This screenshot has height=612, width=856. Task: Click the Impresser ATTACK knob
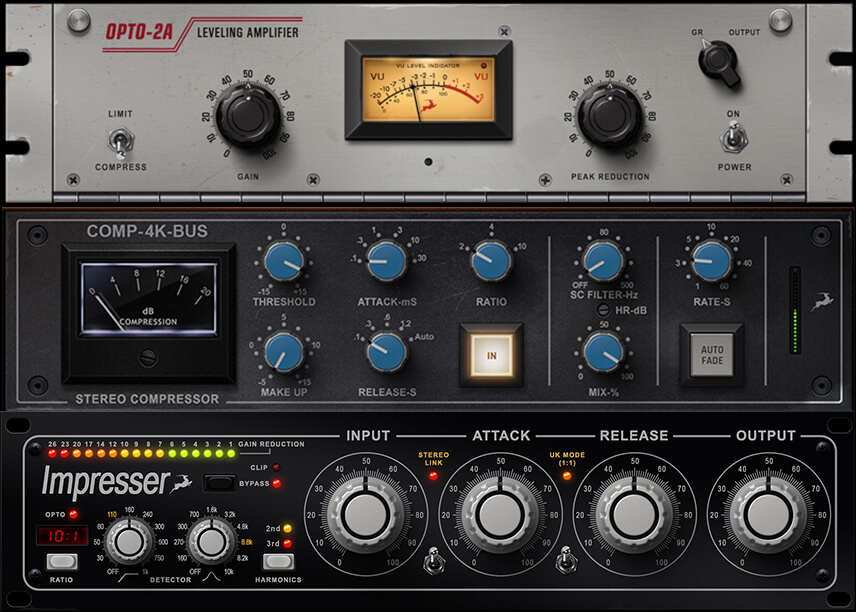coord(500,514)
